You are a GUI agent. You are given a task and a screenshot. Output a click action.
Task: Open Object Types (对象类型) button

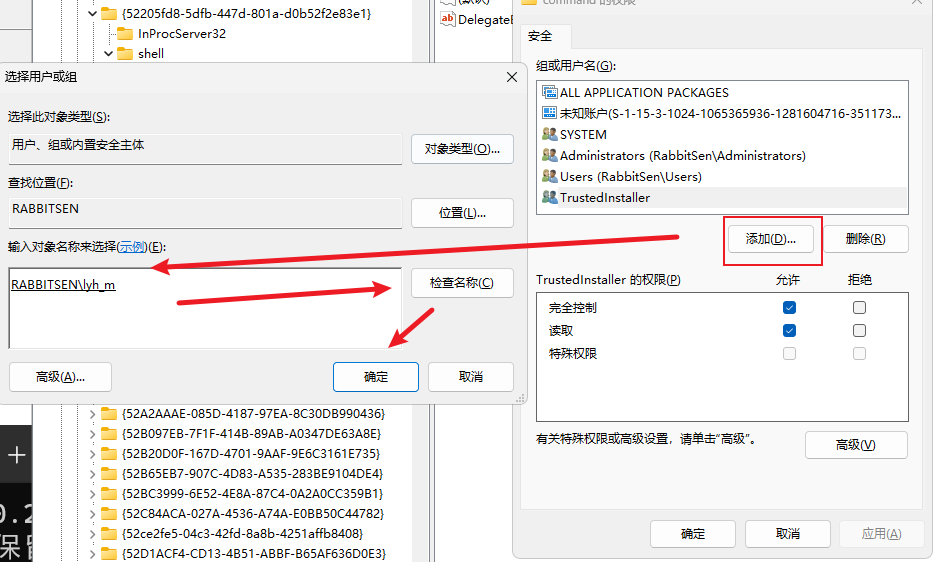[x=462, y=149]
